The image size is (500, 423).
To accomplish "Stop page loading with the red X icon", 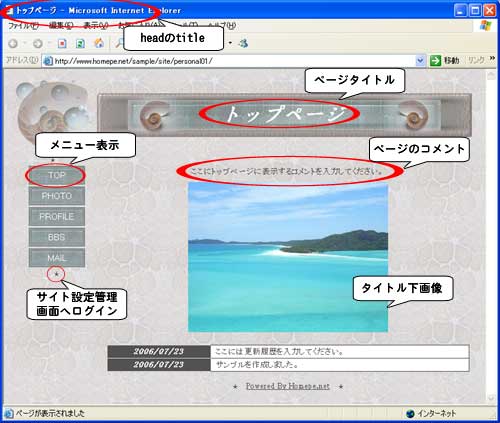I will pyautogui.click(x=62, y=44).
